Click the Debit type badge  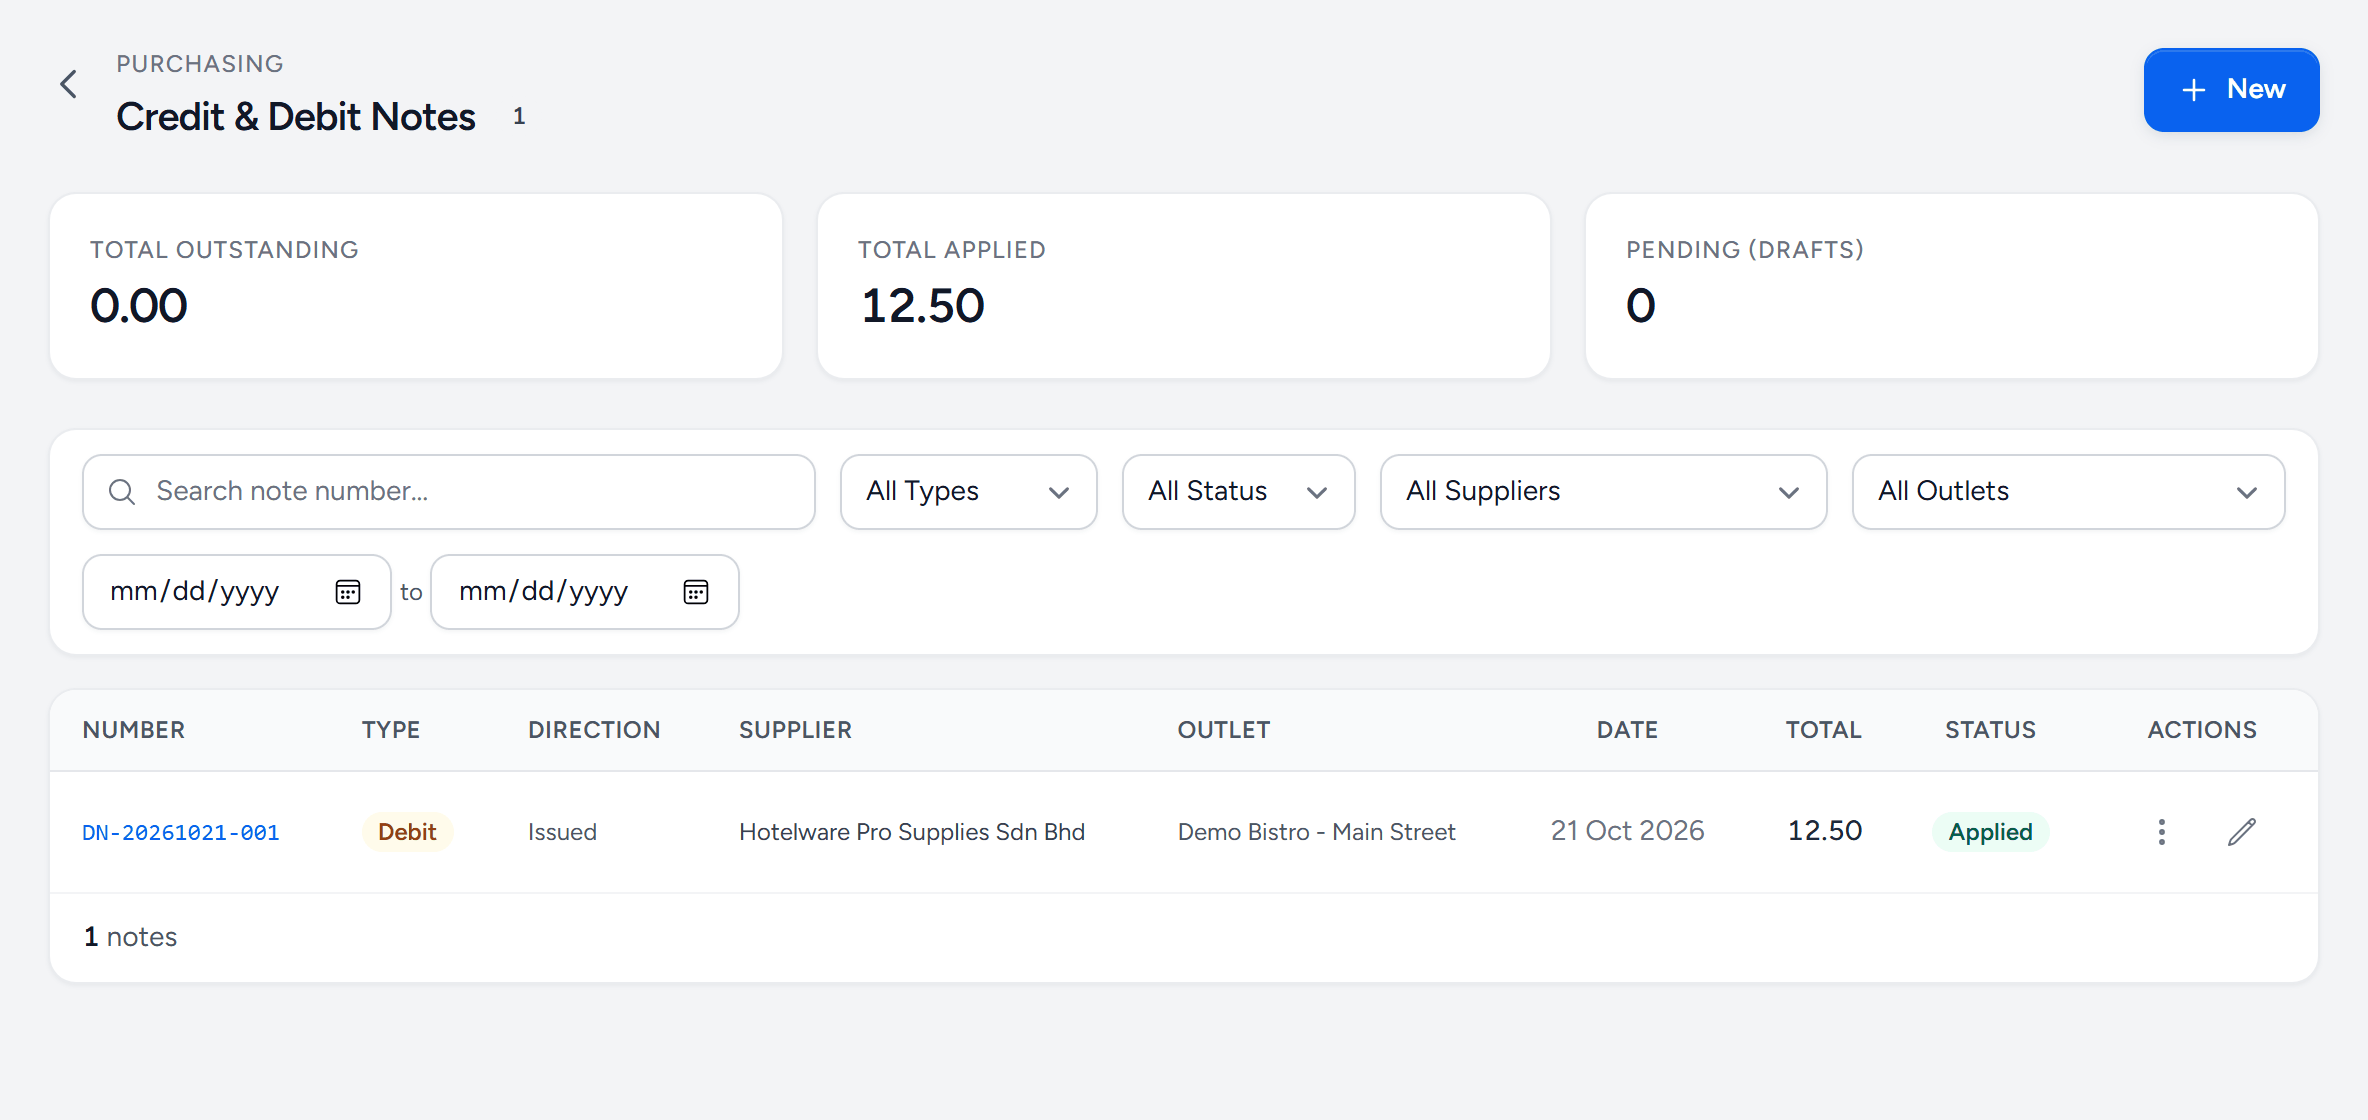(407, 832)
